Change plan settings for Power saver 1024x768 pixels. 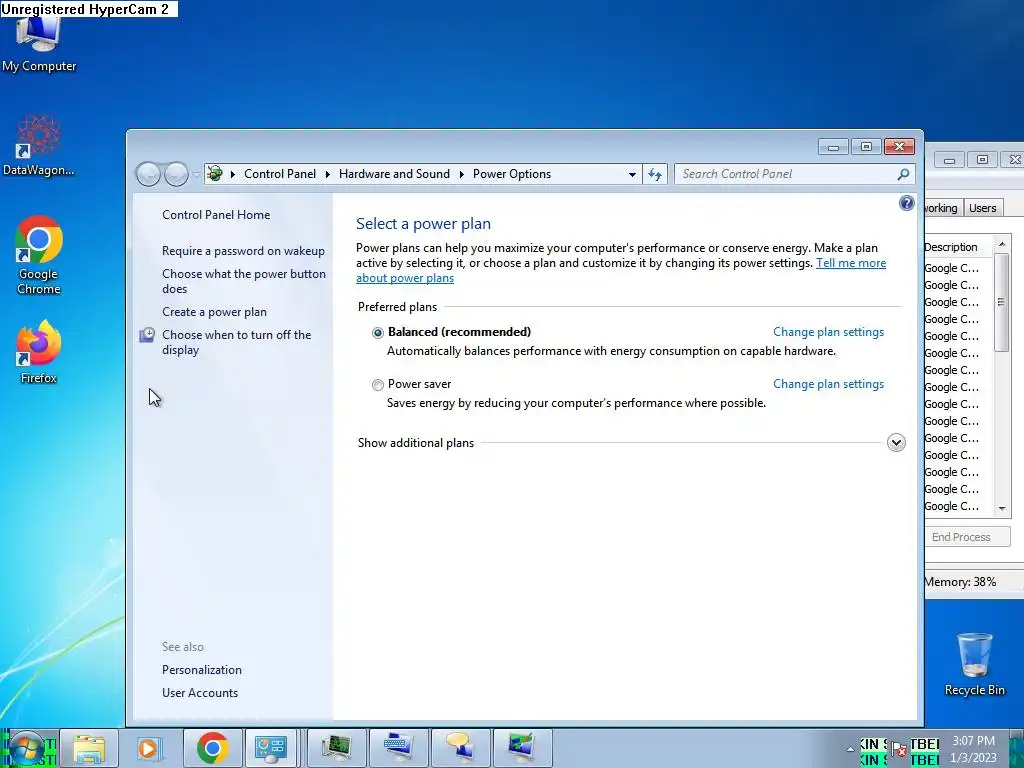(x=828, y=384)
